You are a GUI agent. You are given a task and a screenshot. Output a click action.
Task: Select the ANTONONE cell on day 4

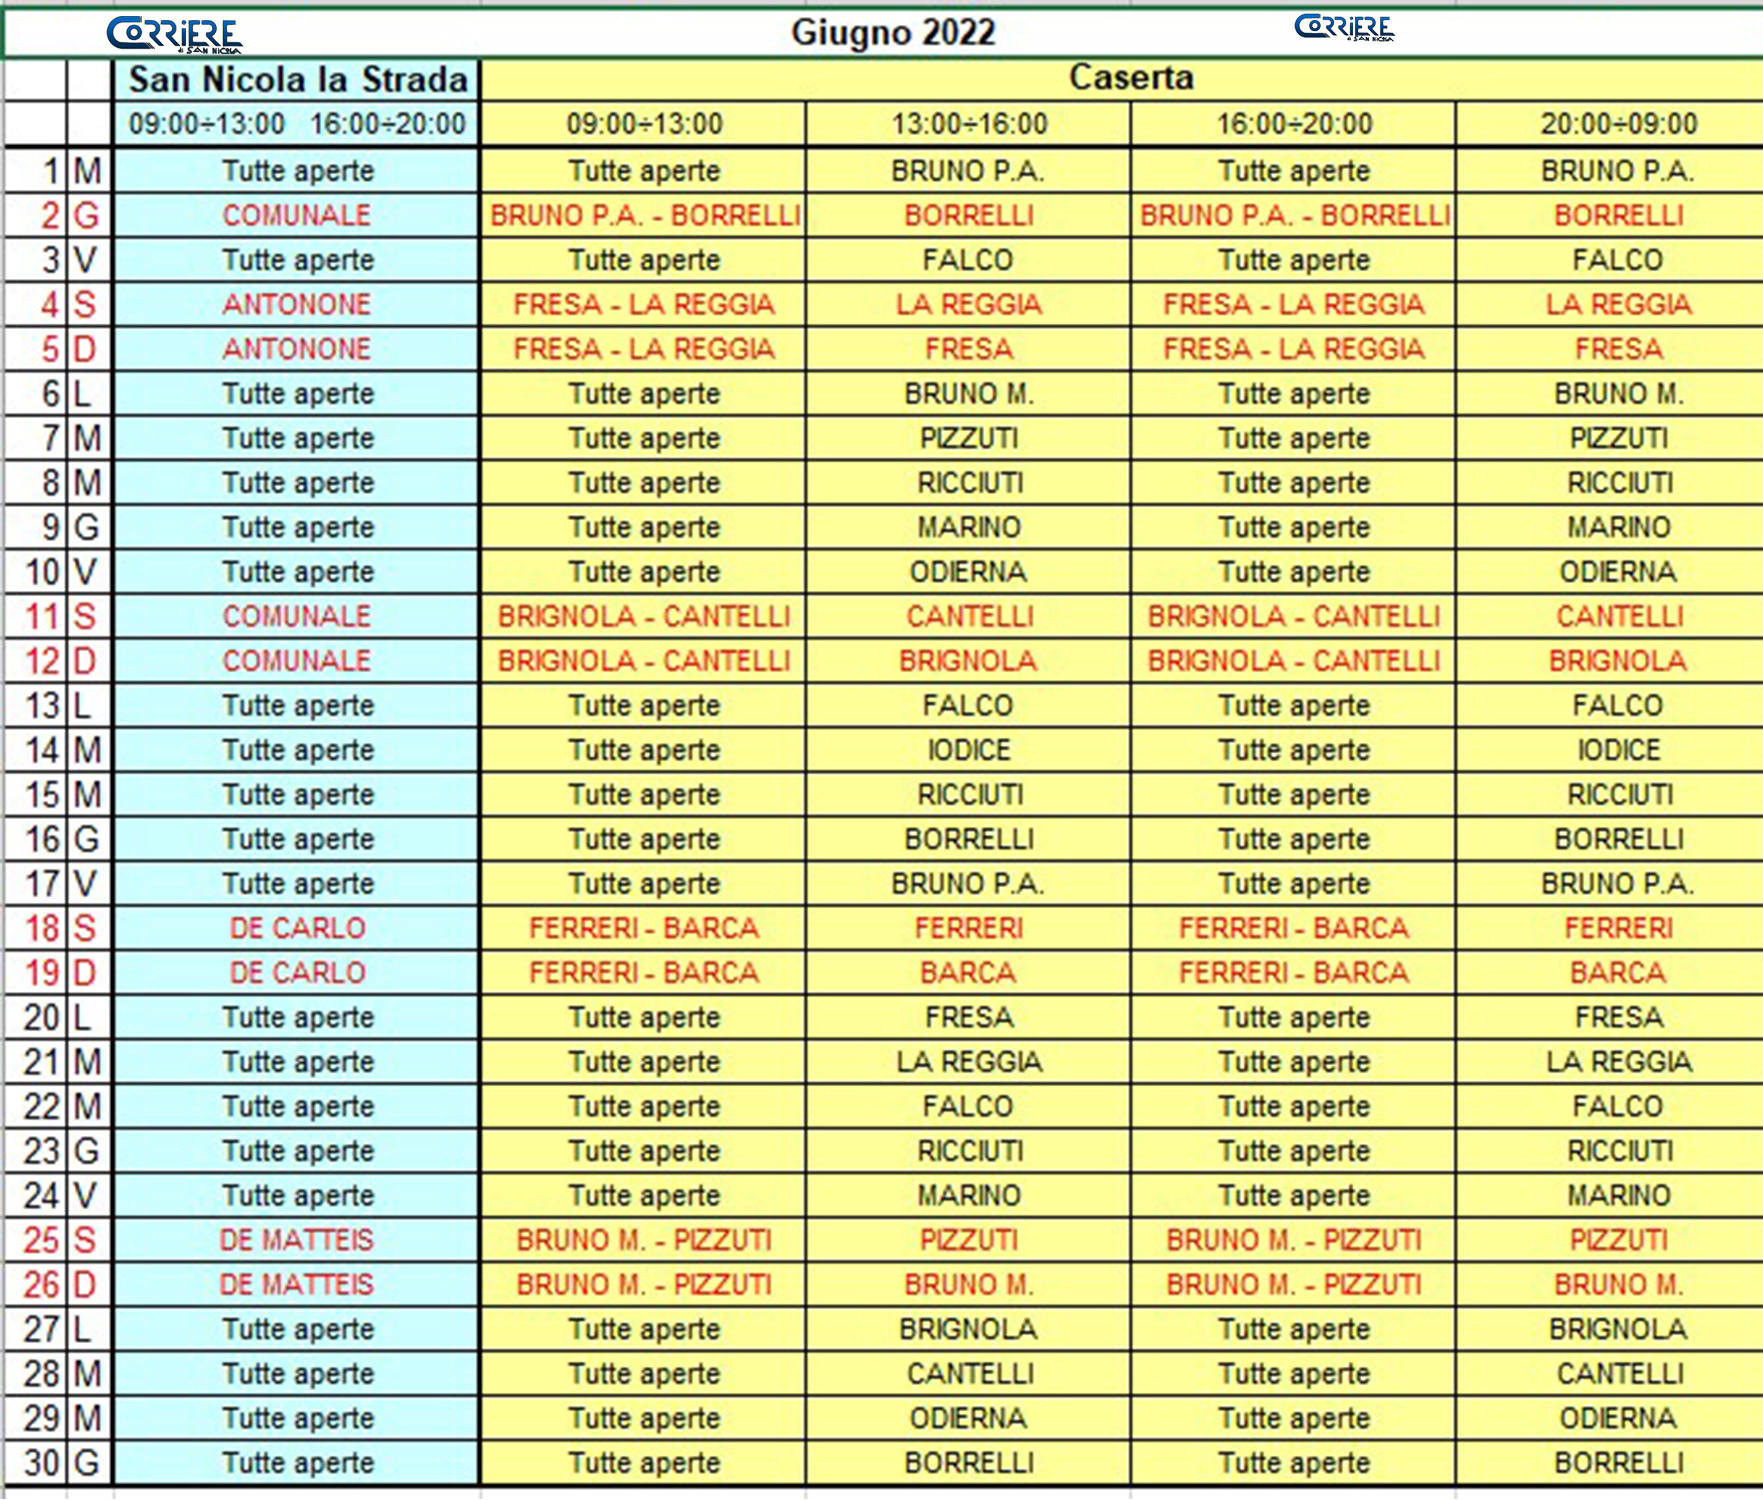tap(297, 304)
